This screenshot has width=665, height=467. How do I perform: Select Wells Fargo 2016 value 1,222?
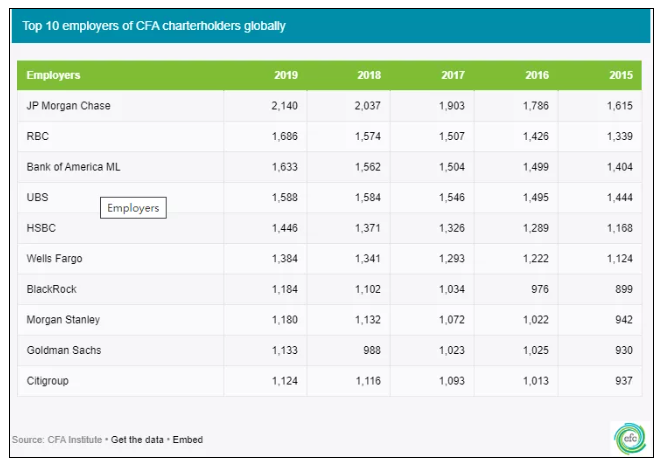[x=536, y=258]
